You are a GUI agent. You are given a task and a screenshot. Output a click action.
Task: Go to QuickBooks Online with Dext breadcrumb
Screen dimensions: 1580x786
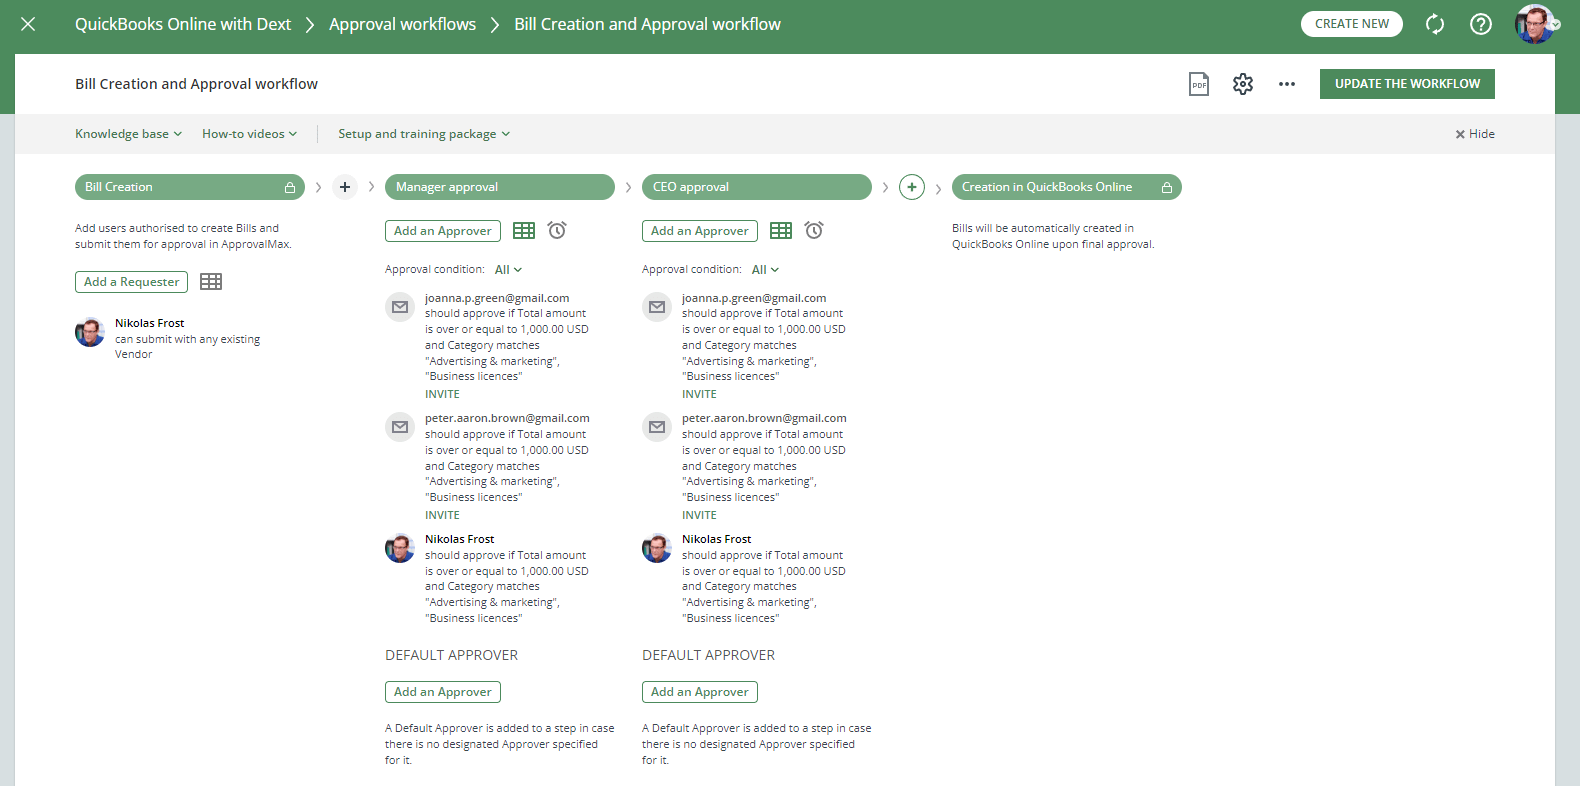[x=183, y=24]
